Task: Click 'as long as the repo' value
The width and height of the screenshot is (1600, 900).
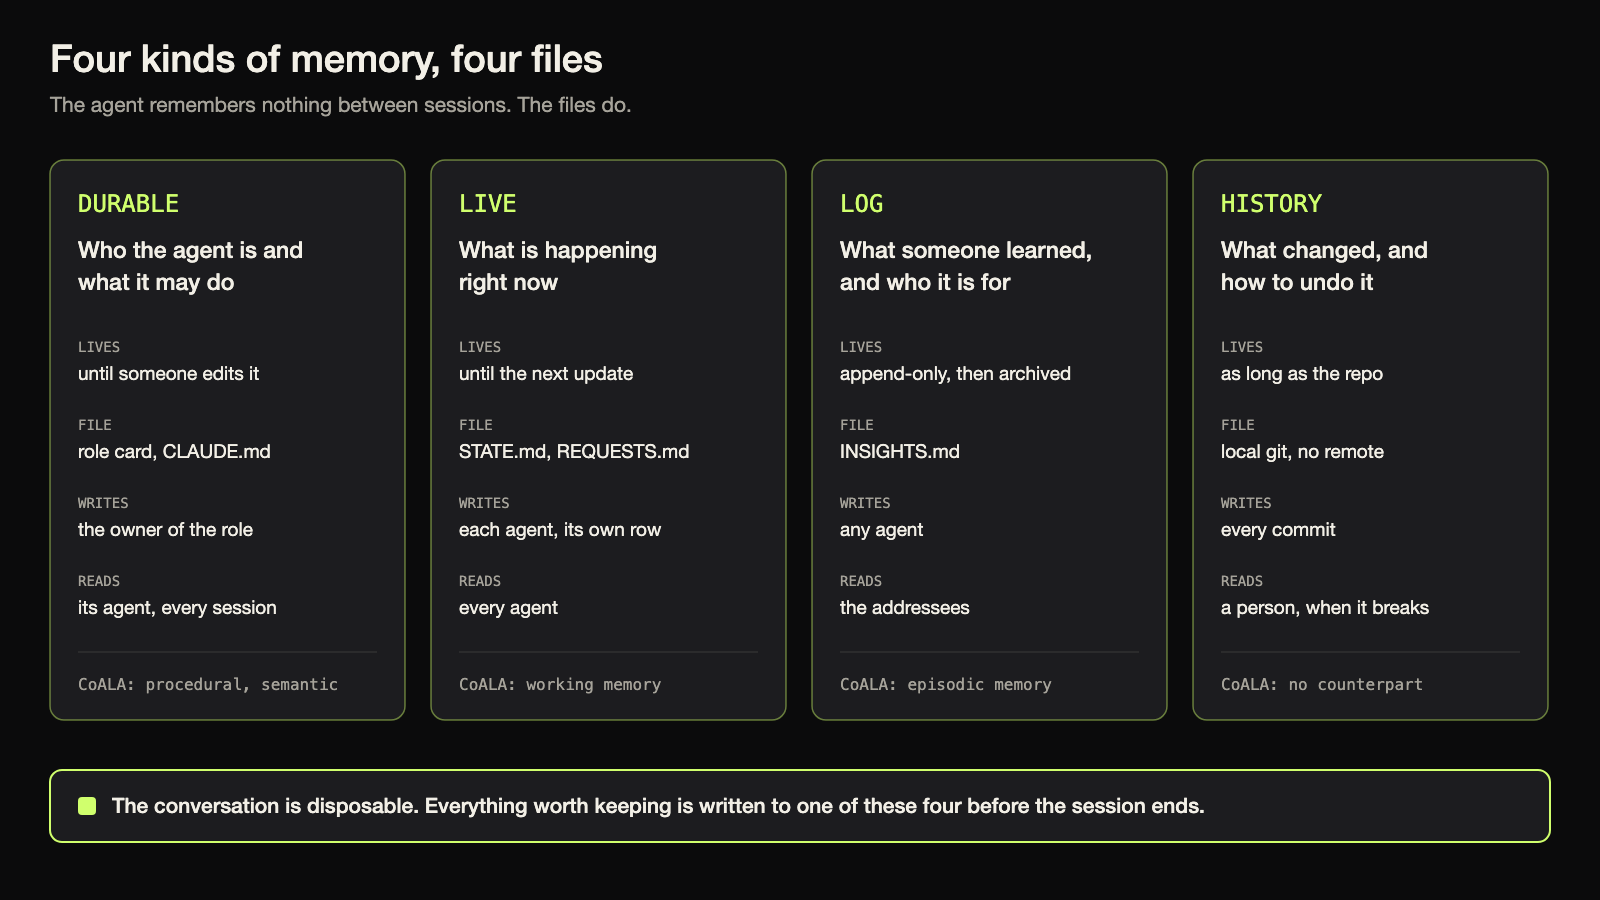Action: pyautogui.click(x=1302, y=374)
